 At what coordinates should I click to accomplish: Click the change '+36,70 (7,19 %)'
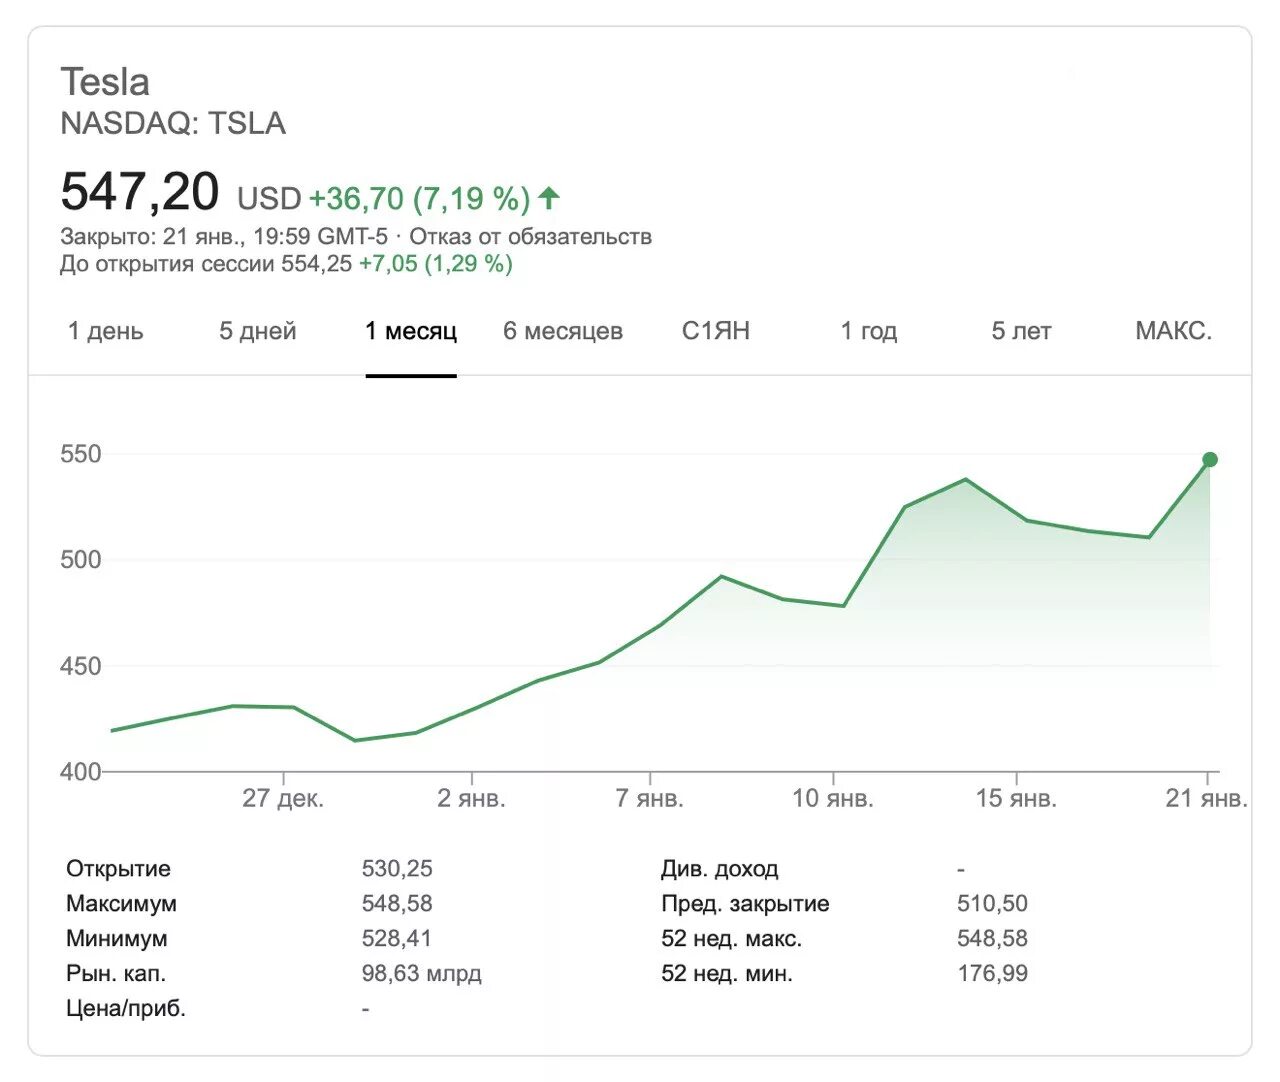419,198
